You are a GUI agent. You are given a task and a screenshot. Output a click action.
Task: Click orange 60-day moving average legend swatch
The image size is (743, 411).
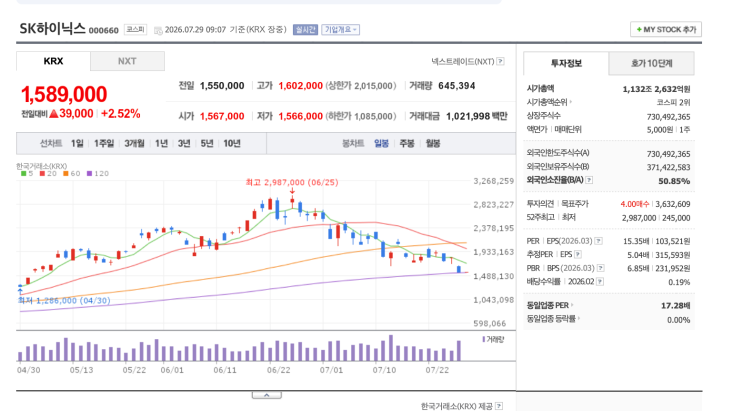pos(66,174)
